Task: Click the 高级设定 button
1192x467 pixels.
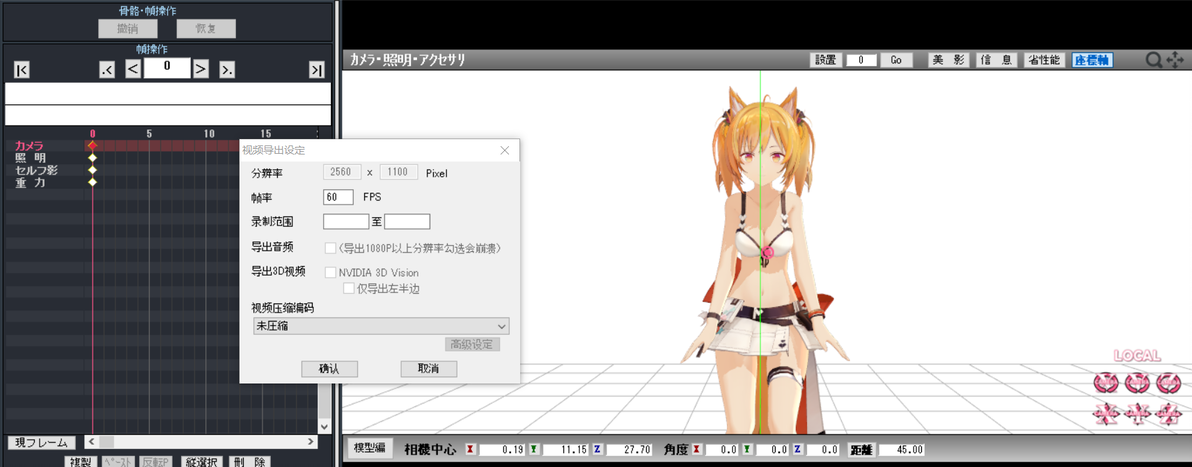Action: pyautogui.click(x=472, y=345)
